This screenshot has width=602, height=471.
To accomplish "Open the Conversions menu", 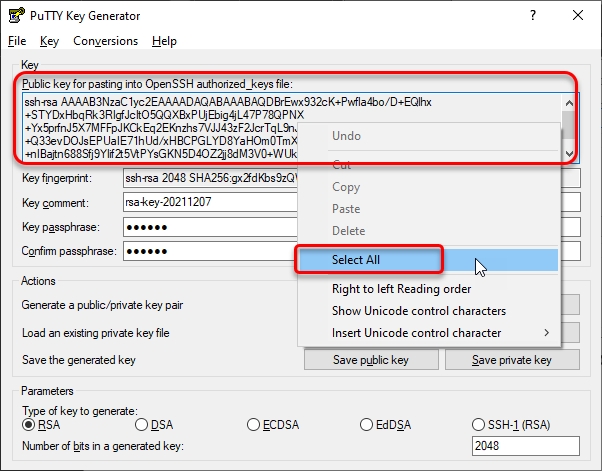I will tap(106, 41).
